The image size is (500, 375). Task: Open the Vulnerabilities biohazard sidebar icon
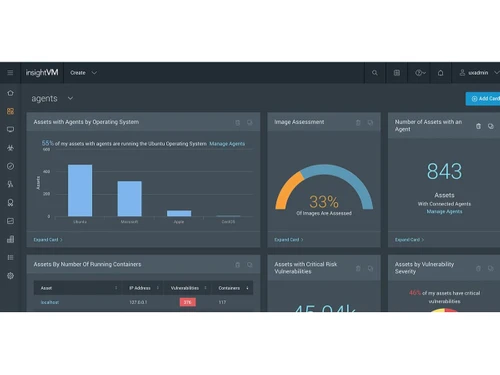(x=10, y=148)
